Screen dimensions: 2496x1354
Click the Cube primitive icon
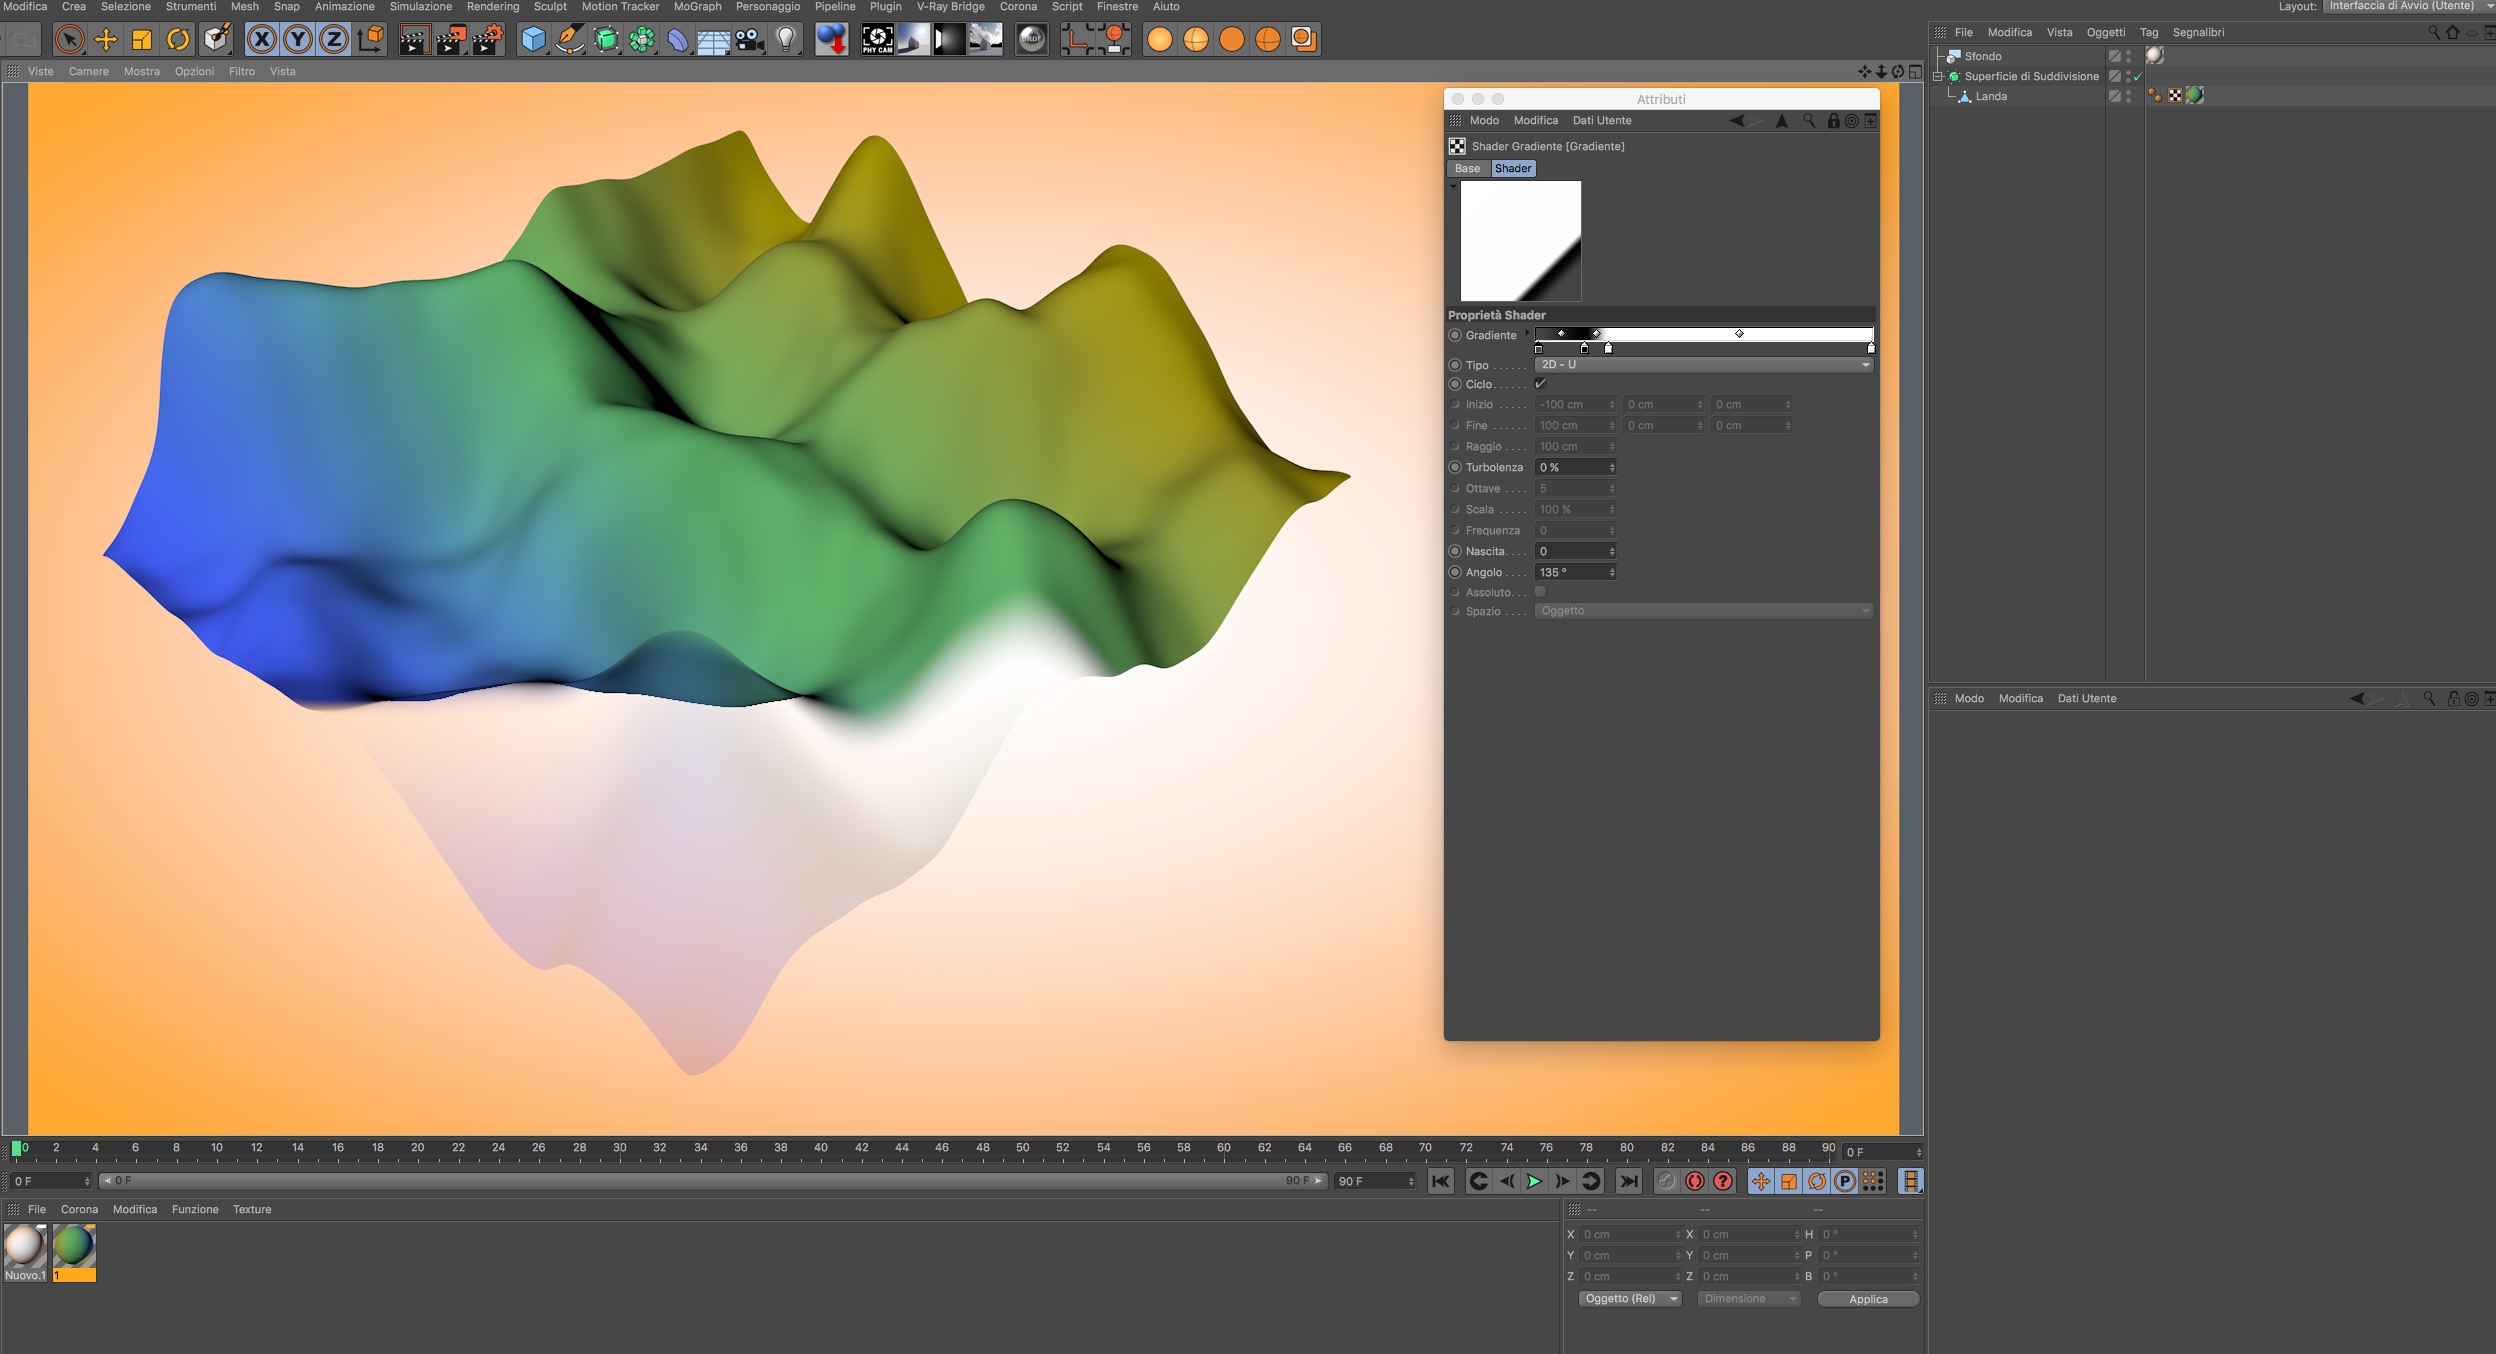point(533,40)
